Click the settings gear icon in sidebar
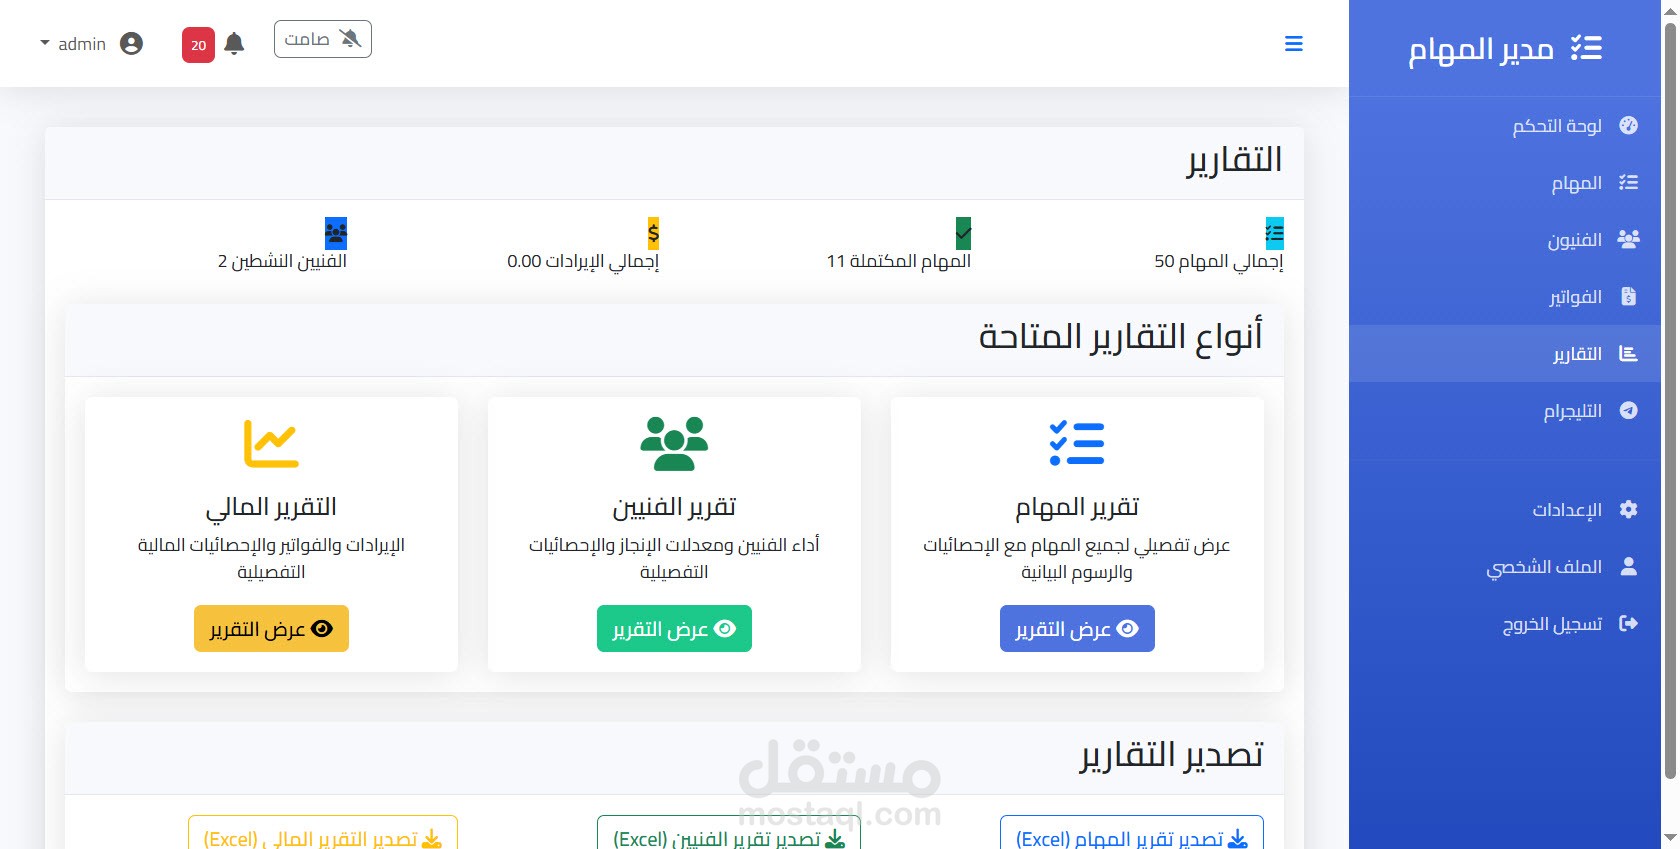The image size is (1680, 849). click(1628, 509)
